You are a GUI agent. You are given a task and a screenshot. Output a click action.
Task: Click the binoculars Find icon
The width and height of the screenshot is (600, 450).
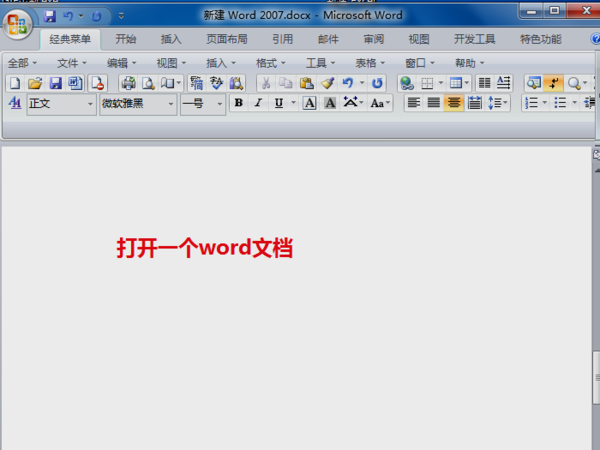coord(236,83)
